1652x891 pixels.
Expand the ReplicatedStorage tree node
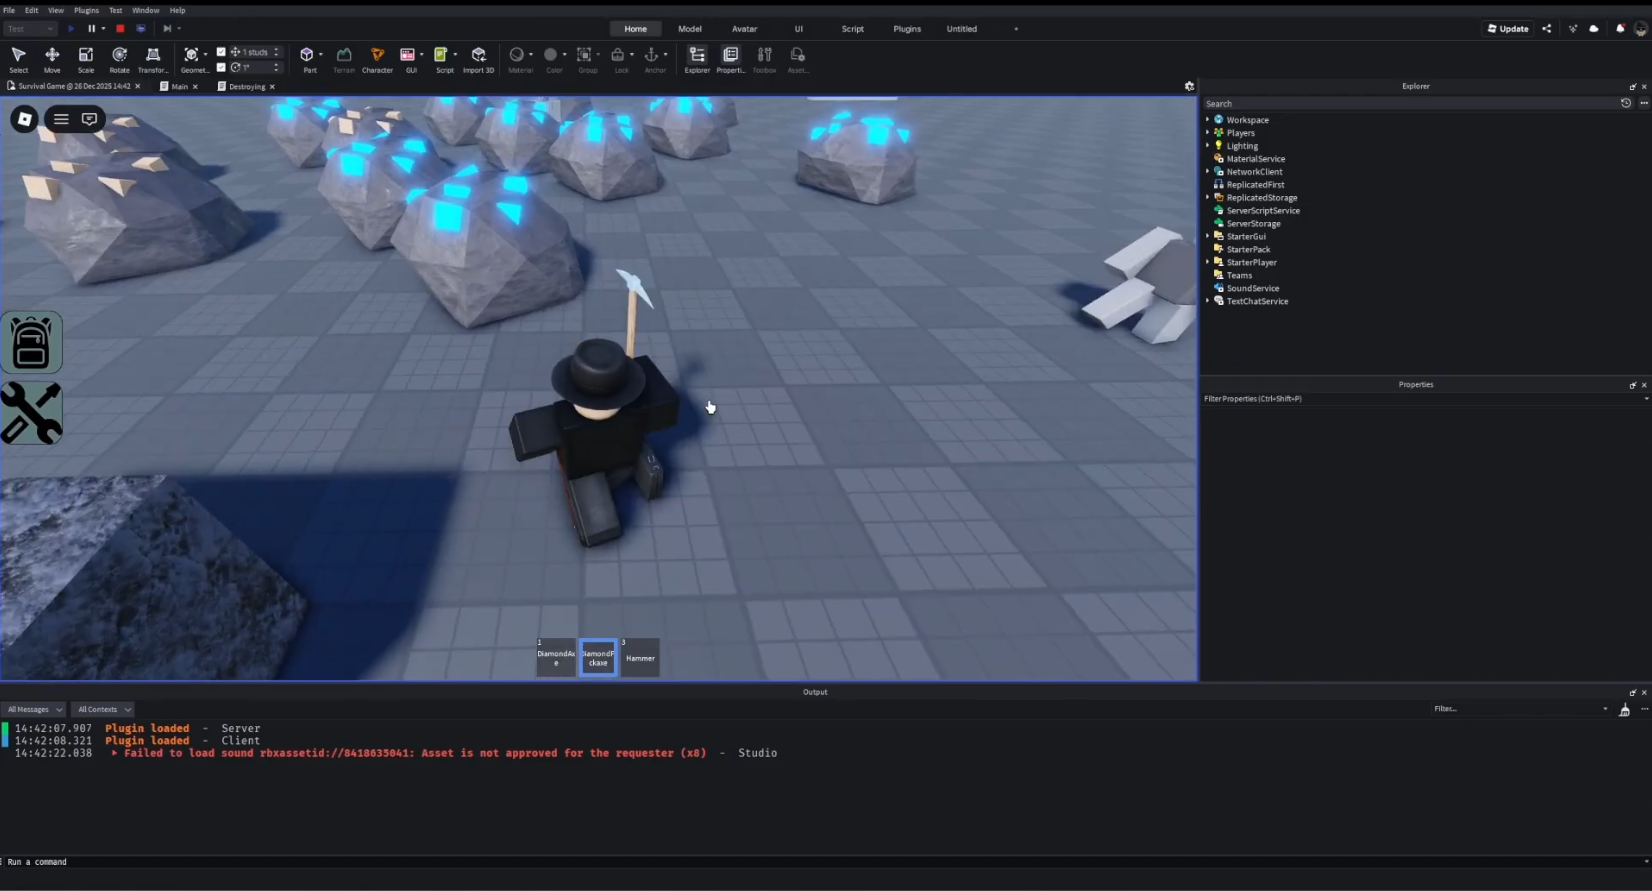click(x=1207, y=198)
